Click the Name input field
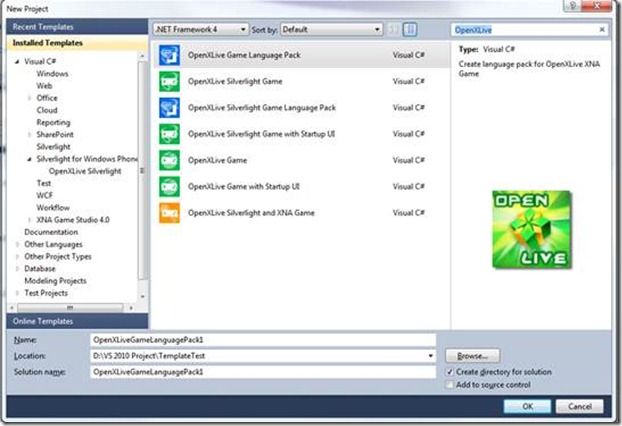The width and height of the screenshot is (622, 426). point(263,340)
